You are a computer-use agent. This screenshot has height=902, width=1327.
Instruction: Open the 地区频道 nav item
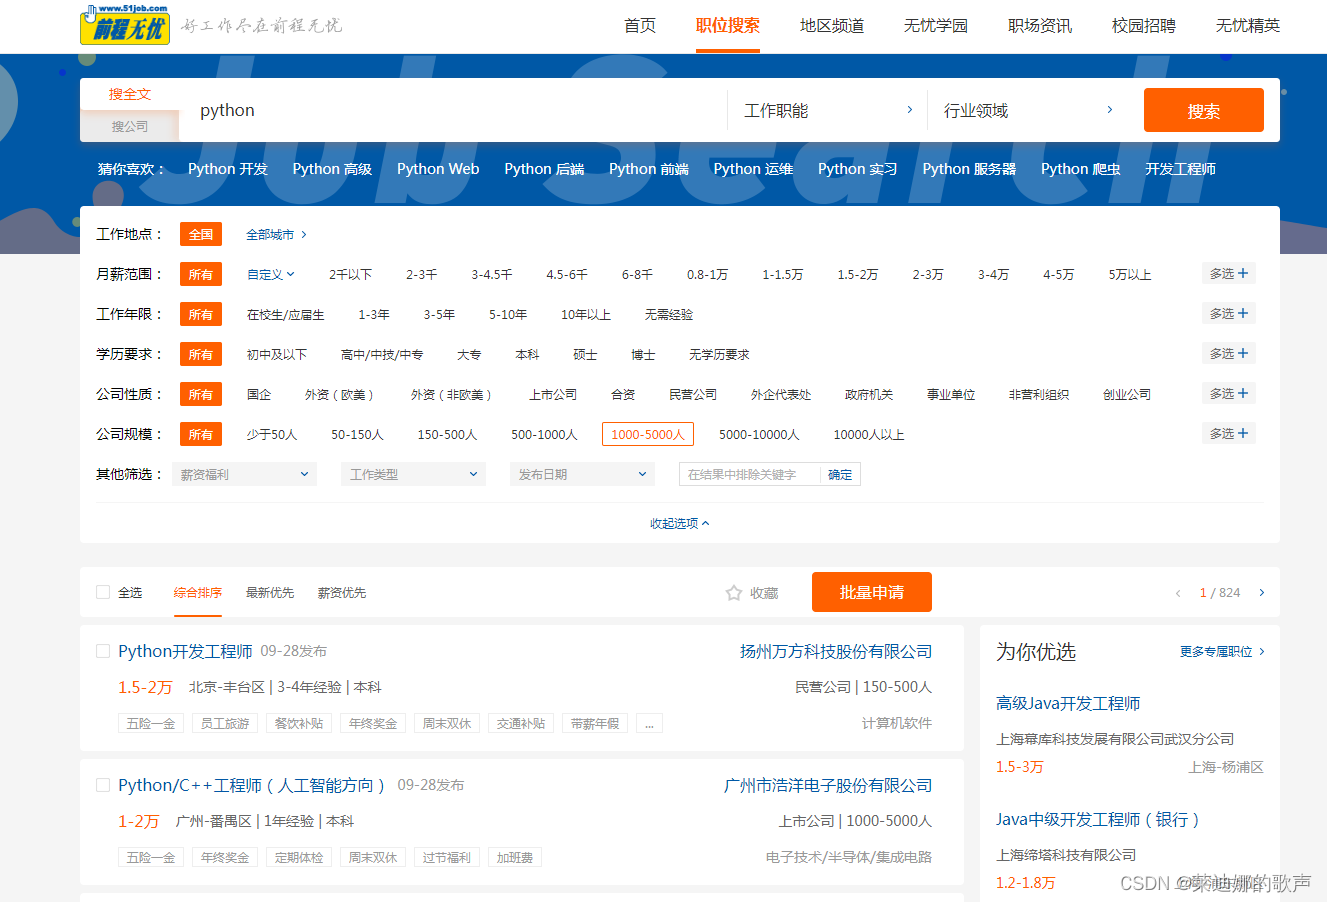[x=832, y=25]
